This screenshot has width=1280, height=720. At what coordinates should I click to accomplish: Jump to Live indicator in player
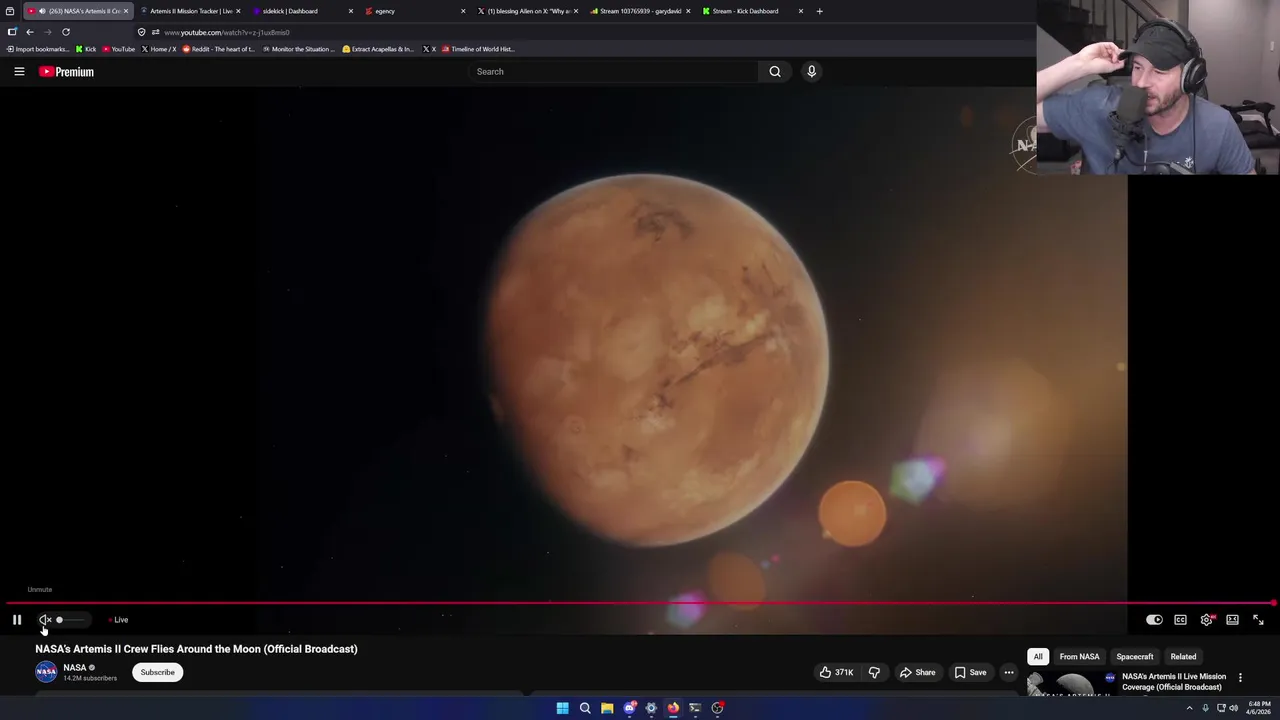coord(119,620)
